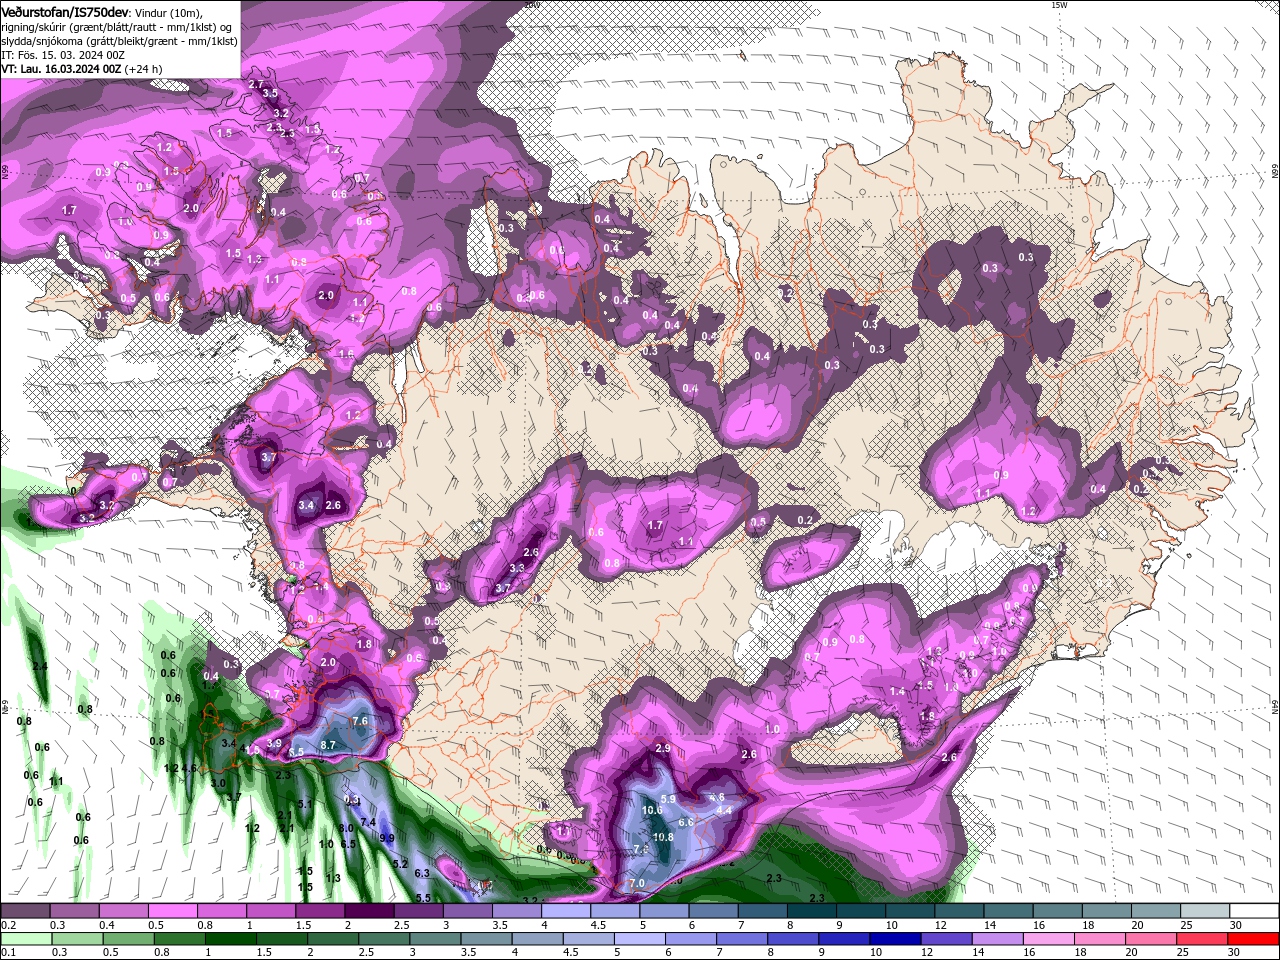Click the 2.4 value in the green rain band
Screen dimensions: 1280x960
(40, 666)
